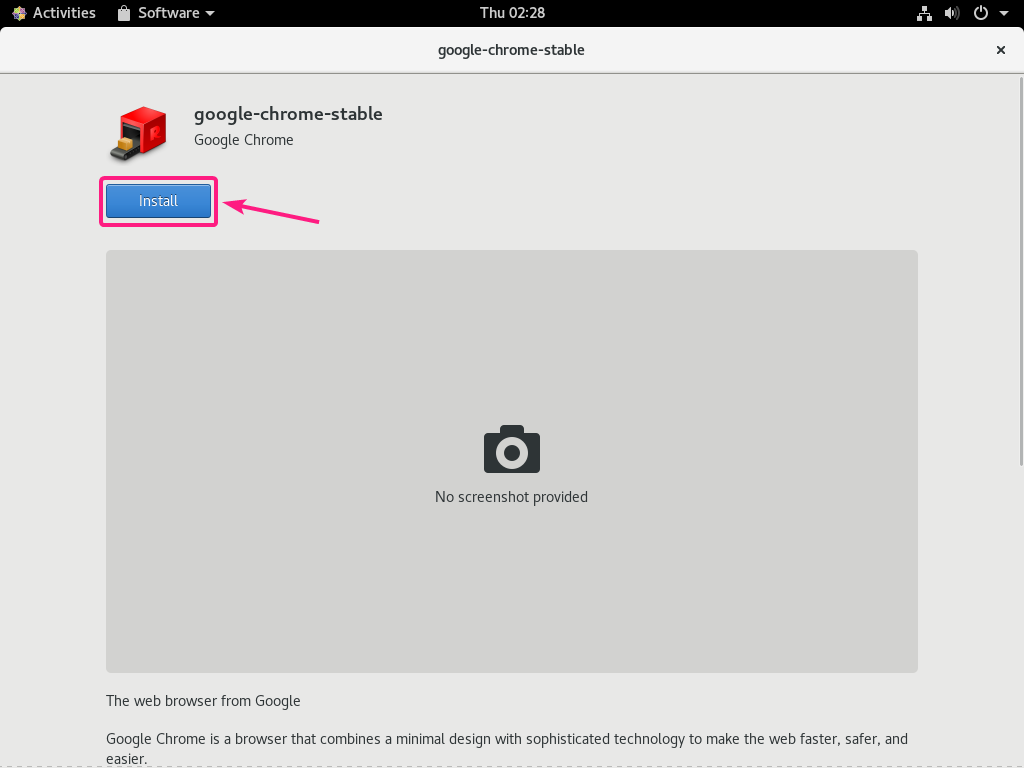
Task: Open the Activities overview
Action: pos(54,13)
